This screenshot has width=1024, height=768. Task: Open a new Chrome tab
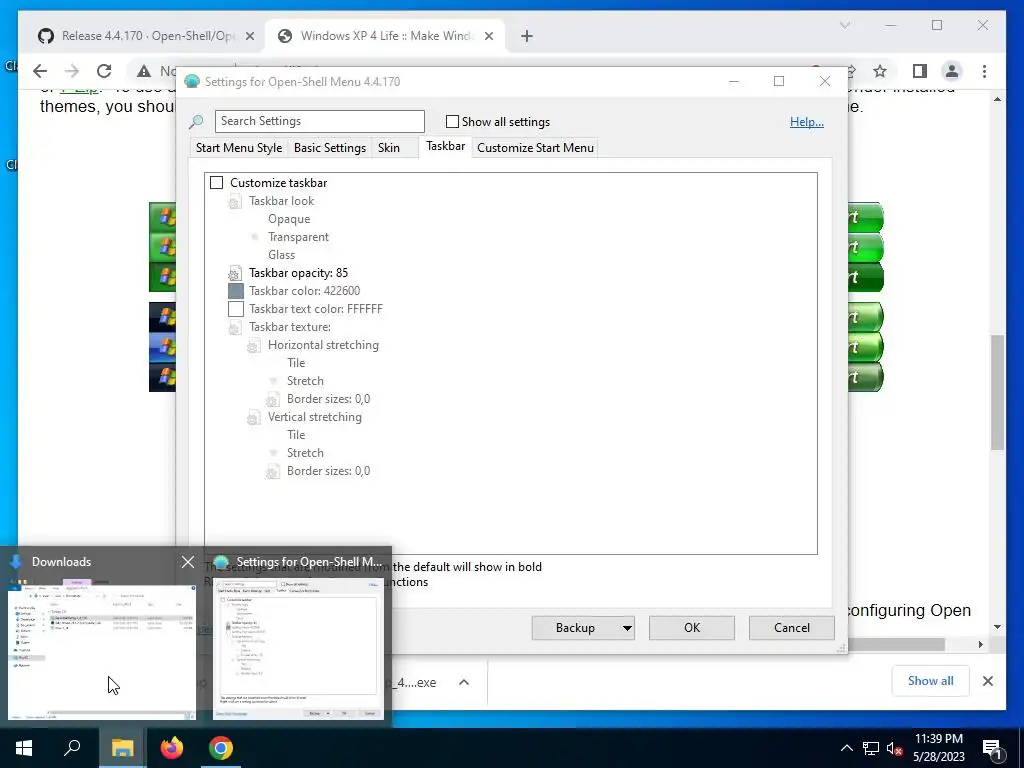(527, 36)
